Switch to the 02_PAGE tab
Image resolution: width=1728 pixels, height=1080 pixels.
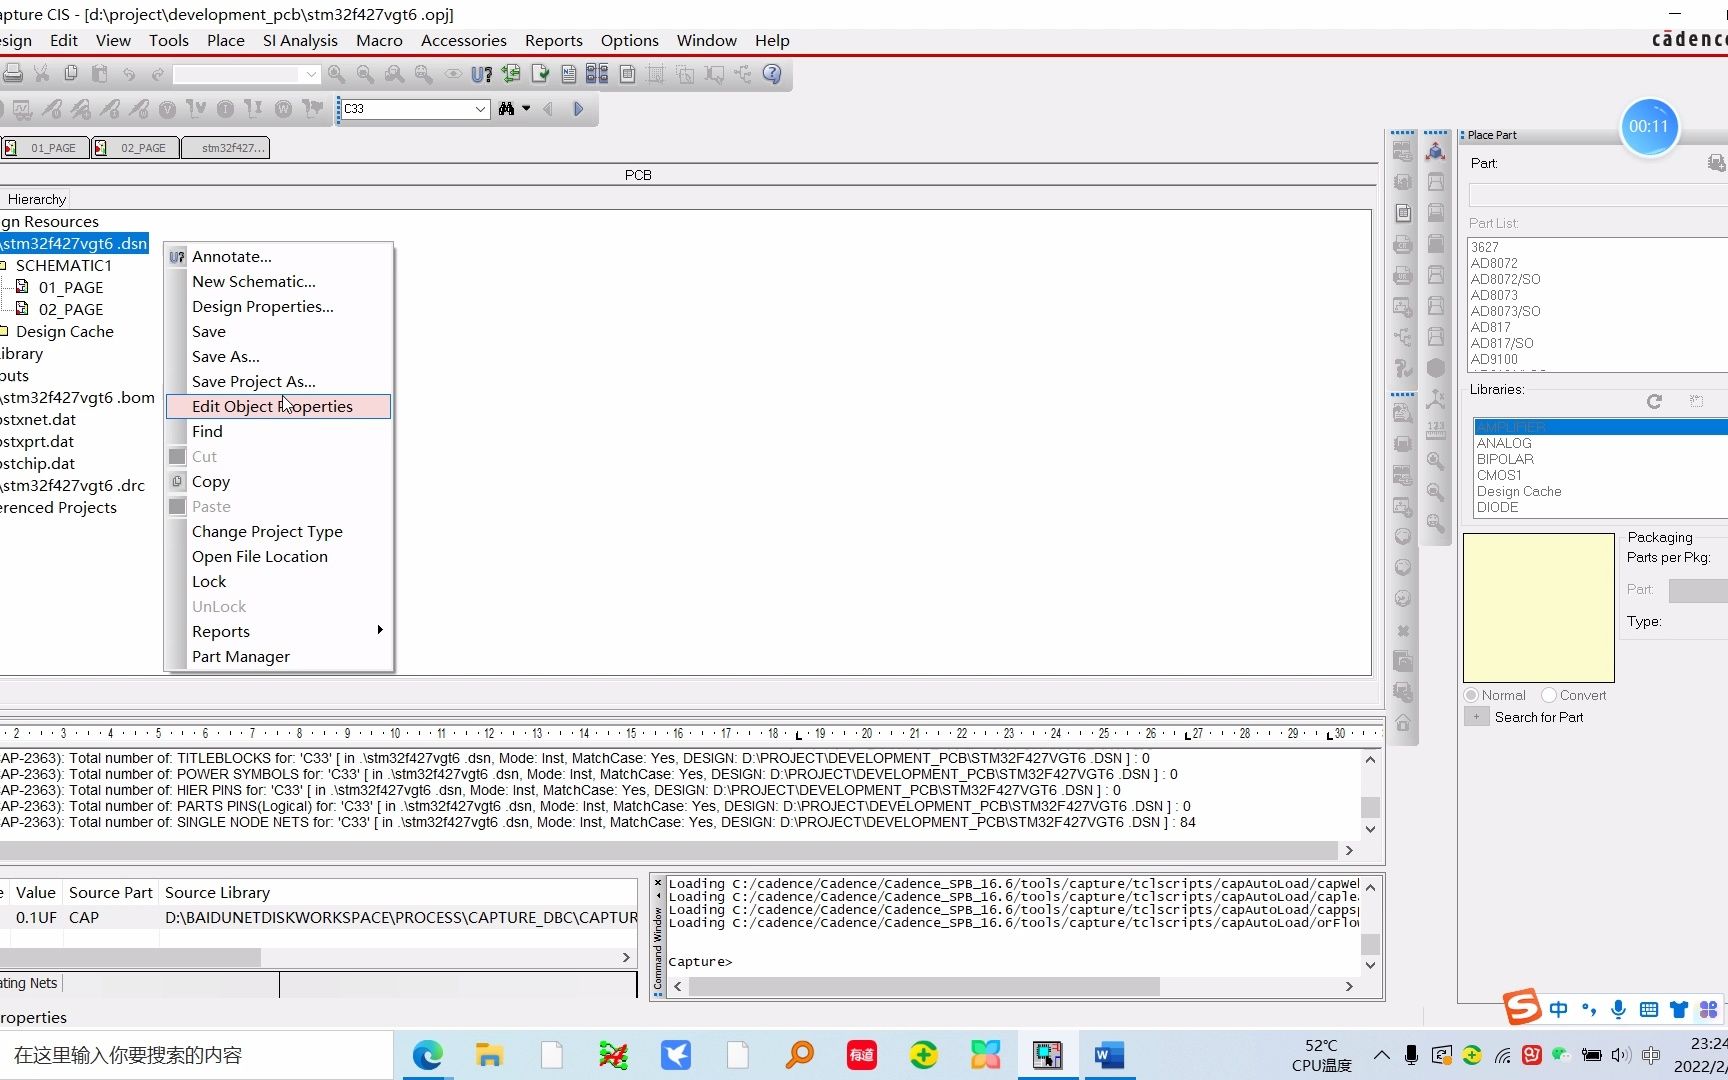pyautogui.click(x=135, y=148)
